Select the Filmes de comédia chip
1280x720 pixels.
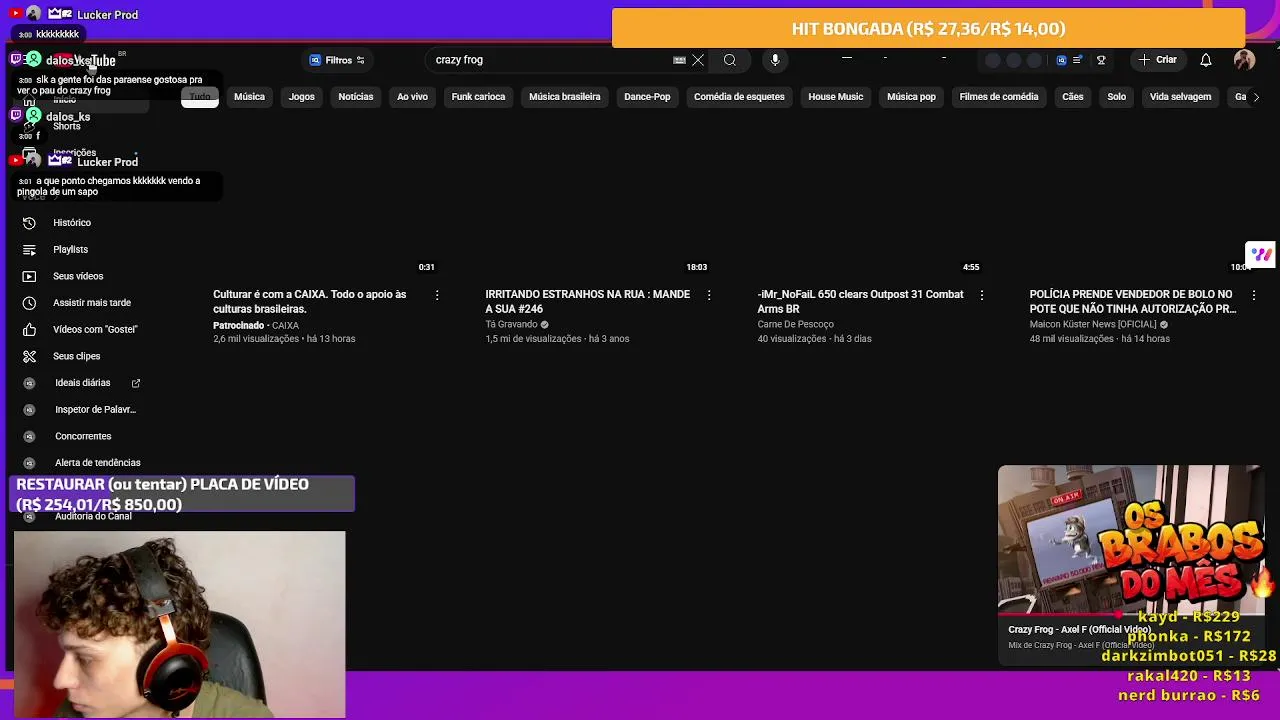999,97
